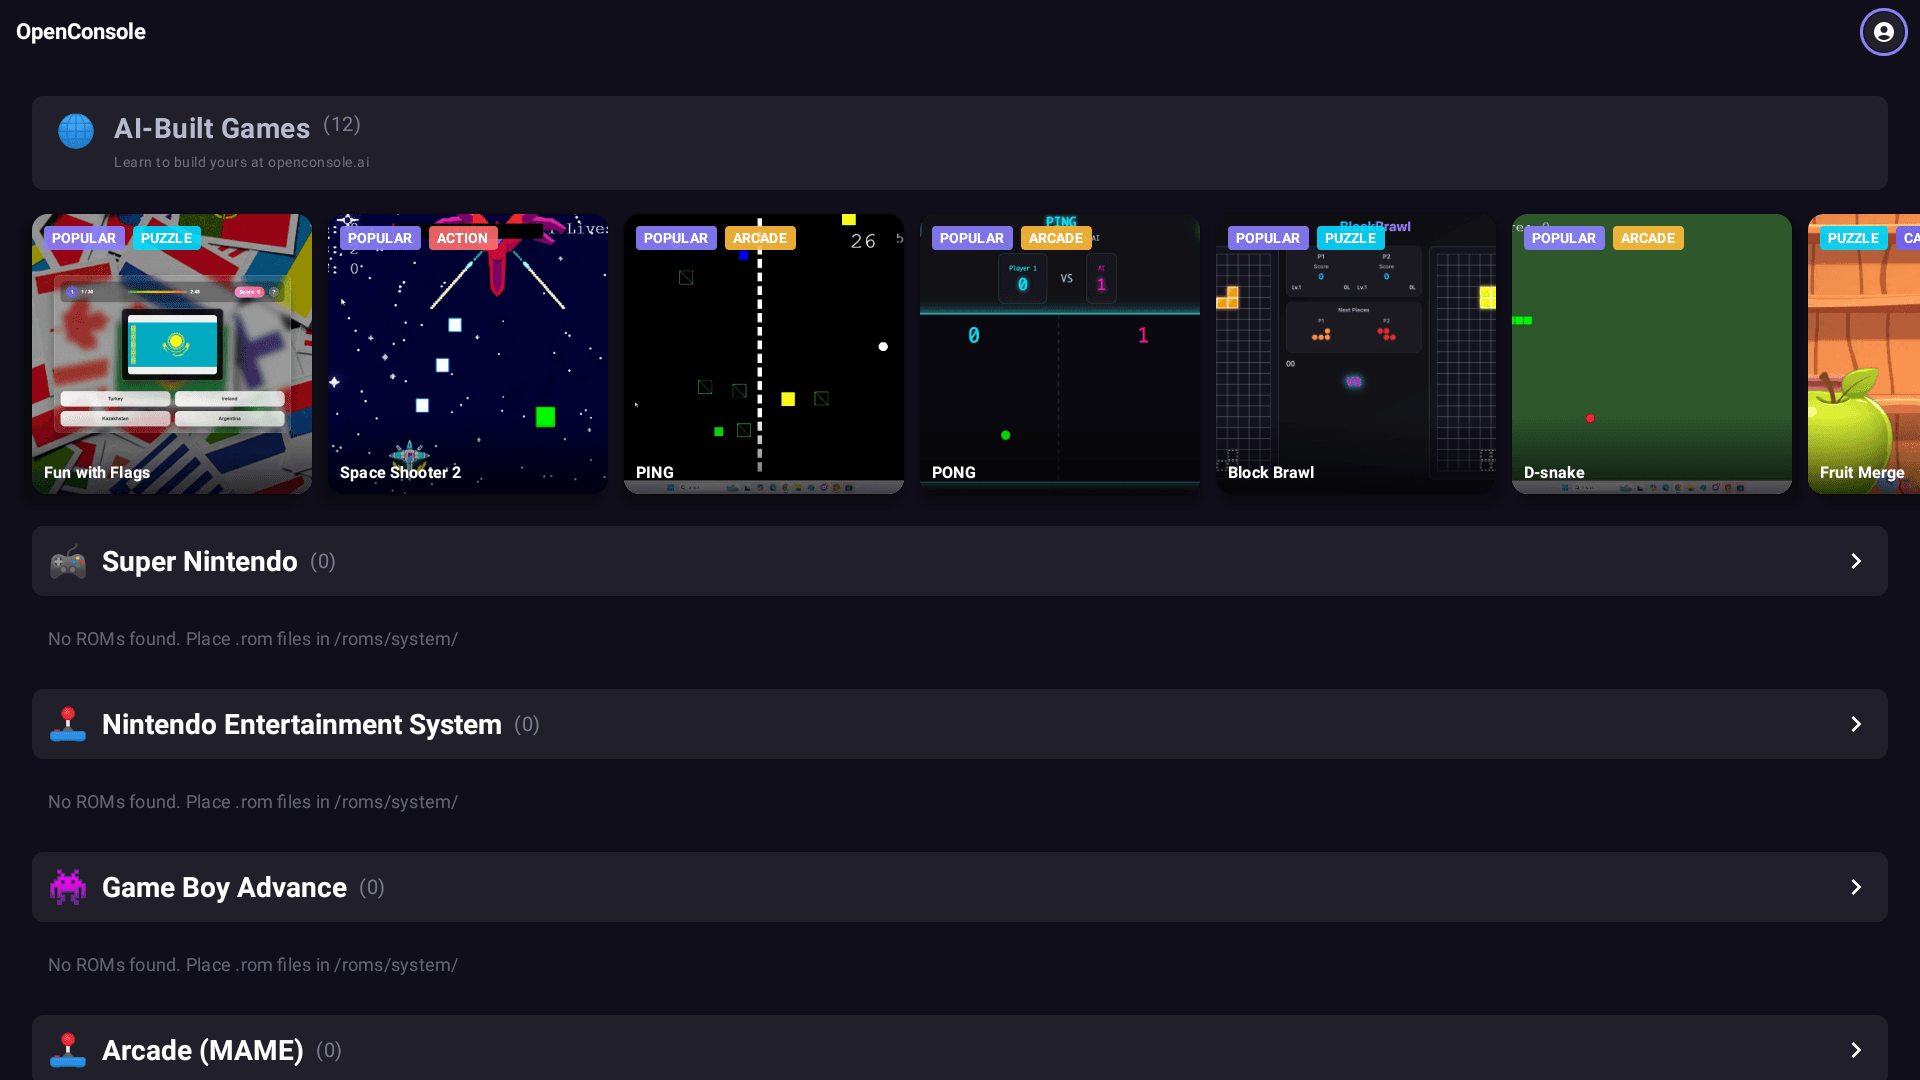This screenshot has height=1080, width=1920.
Task: Open the Fun with Flags game
Action: coord(172,354)
